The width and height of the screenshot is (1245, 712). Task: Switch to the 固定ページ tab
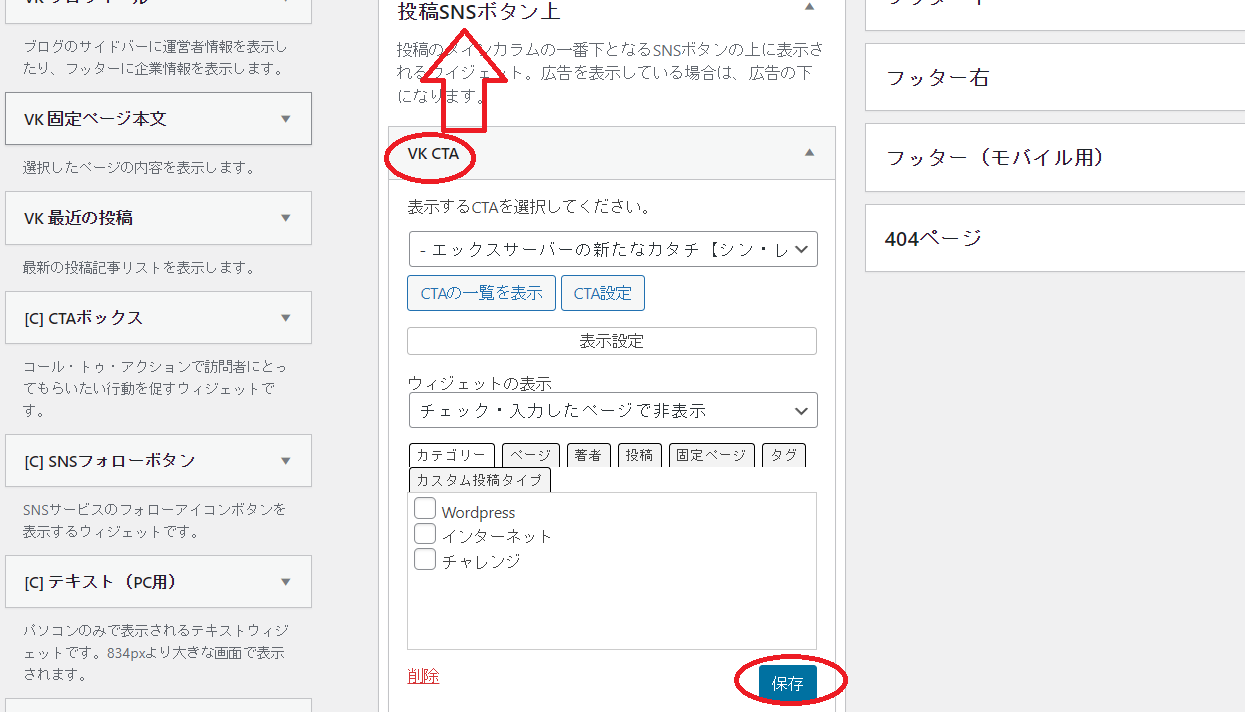pos(711,455)
